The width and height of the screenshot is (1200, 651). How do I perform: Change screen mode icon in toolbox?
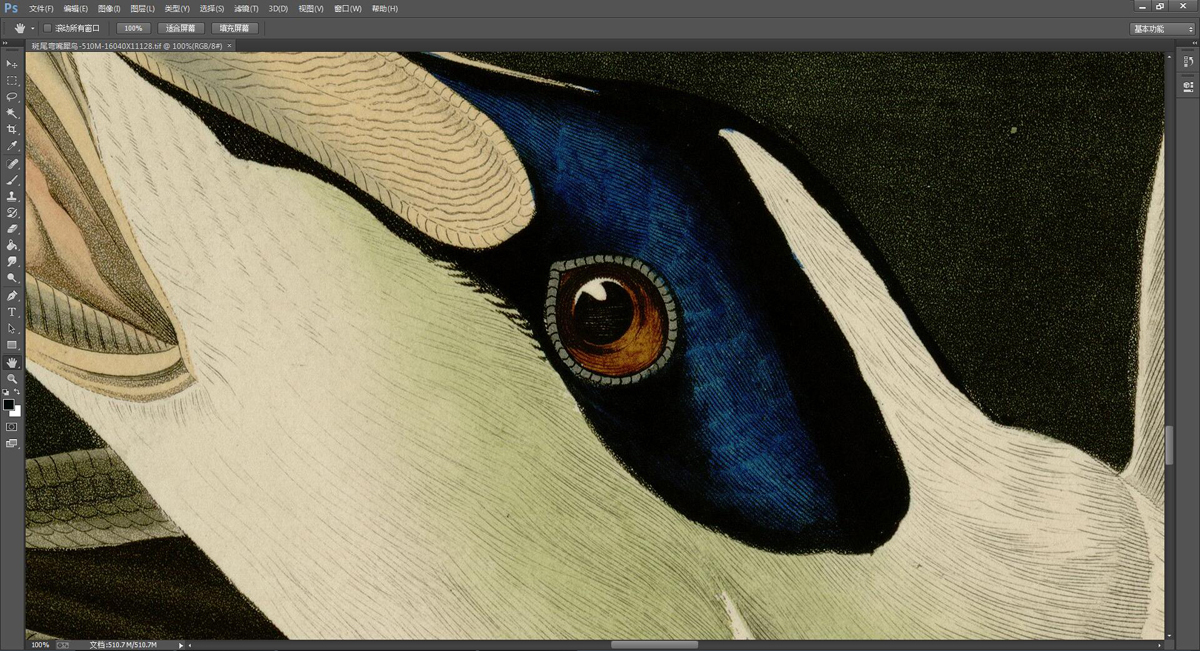(x=12, y=443)
